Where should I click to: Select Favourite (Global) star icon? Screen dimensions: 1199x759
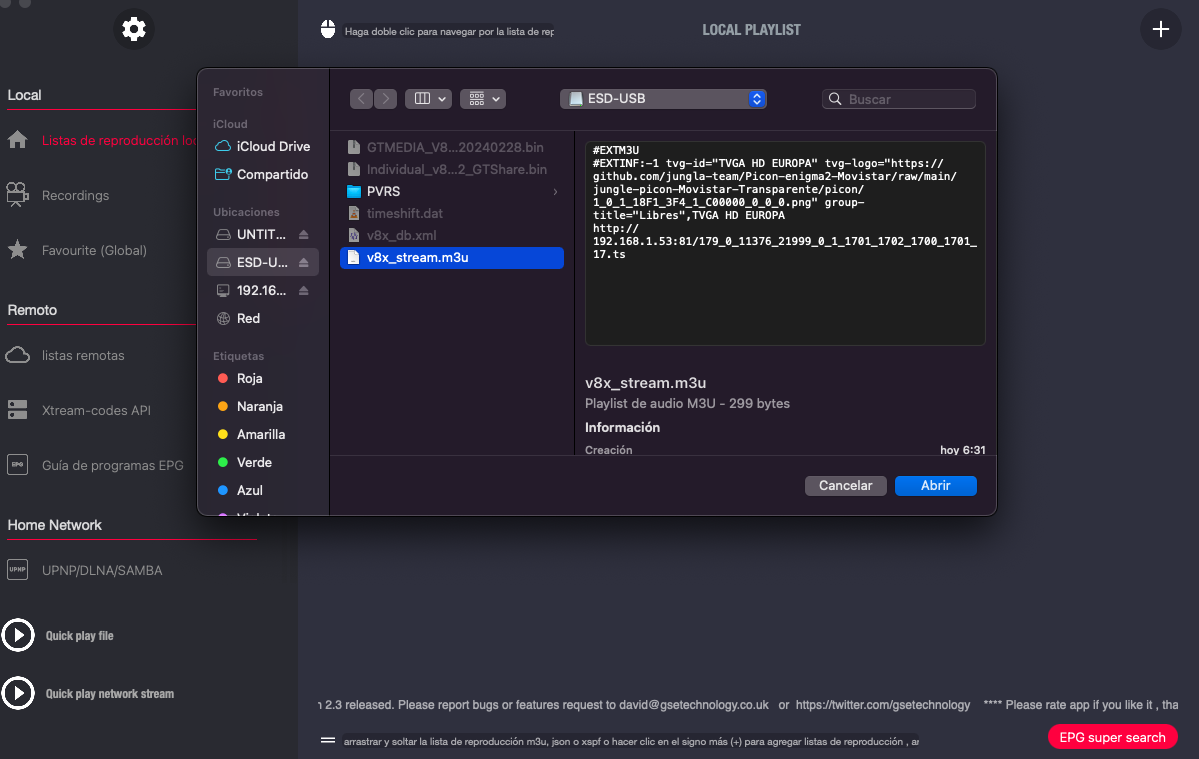pyautogui.click(x=17, y=250)
